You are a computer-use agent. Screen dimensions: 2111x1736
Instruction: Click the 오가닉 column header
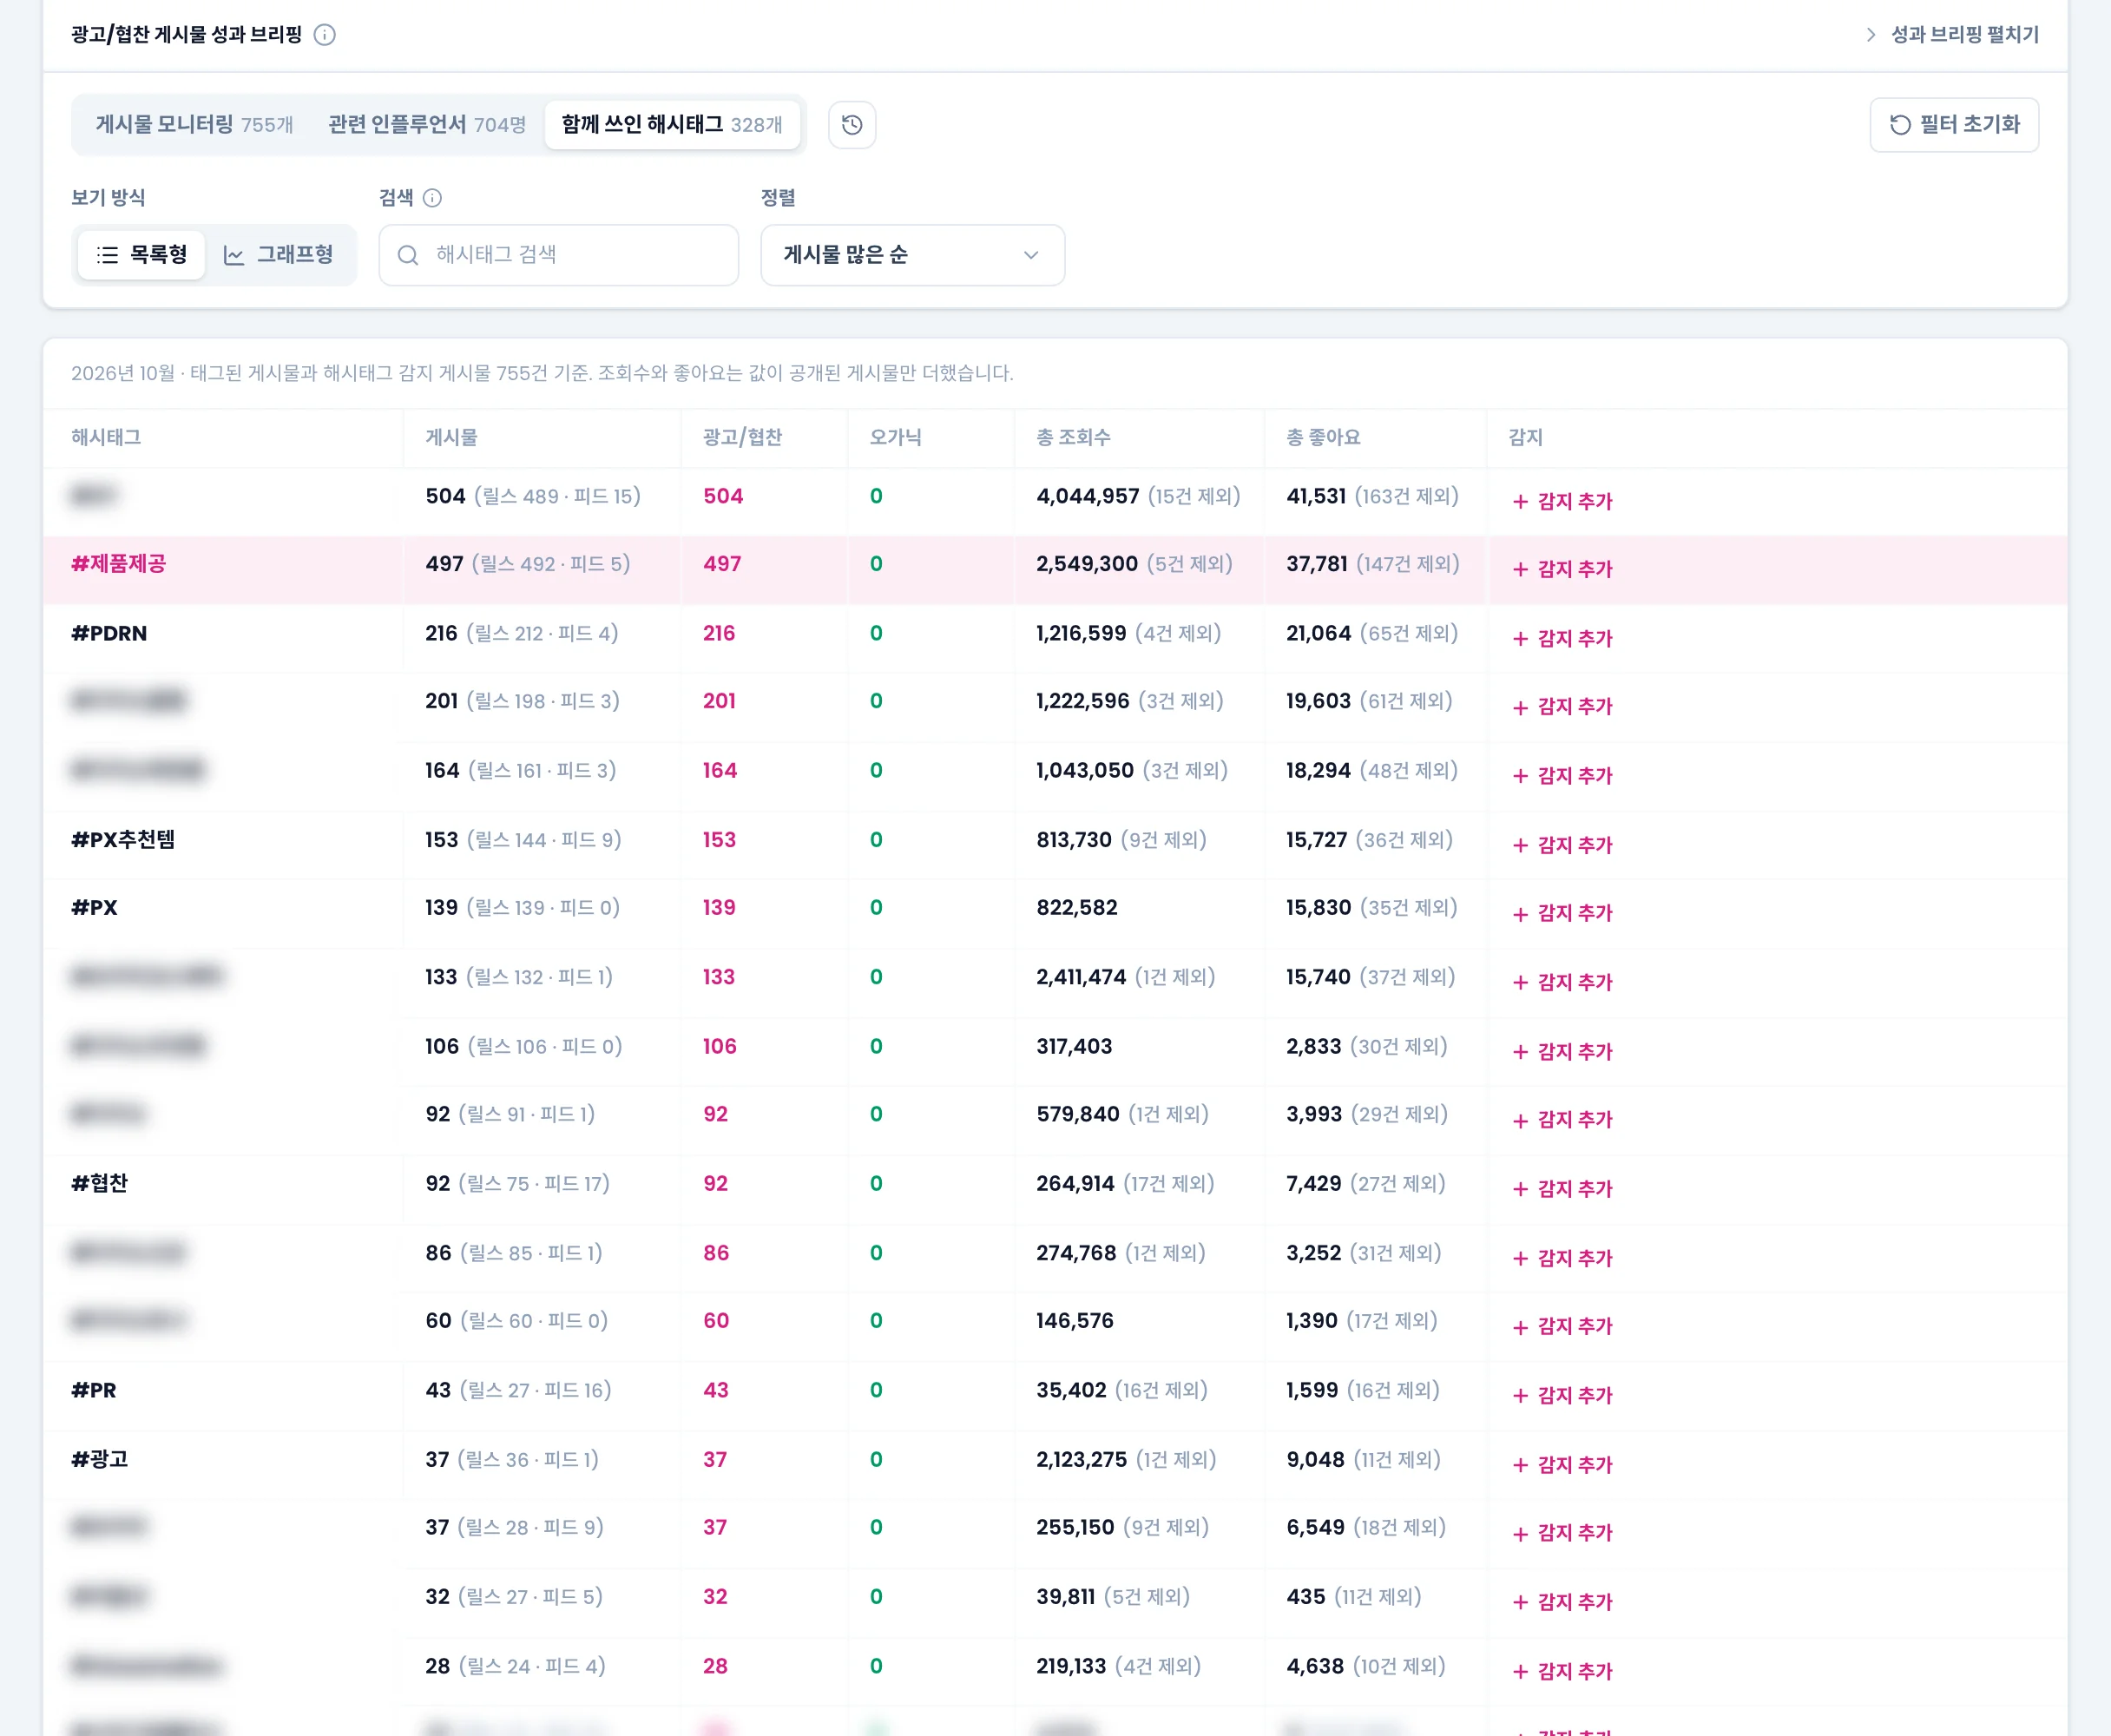pos(895,438)
